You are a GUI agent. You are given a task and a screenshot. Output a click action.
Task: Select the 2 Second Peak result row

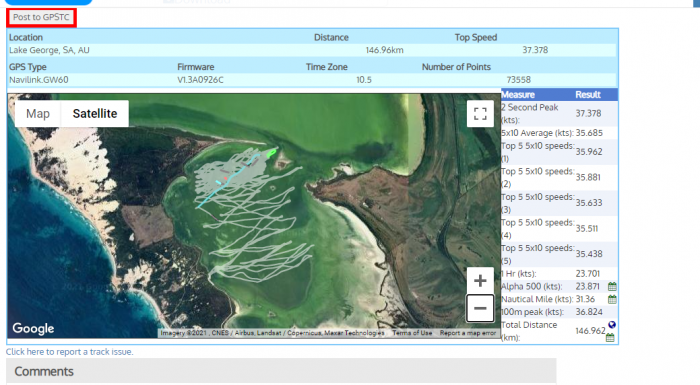[x=559, y=114]
